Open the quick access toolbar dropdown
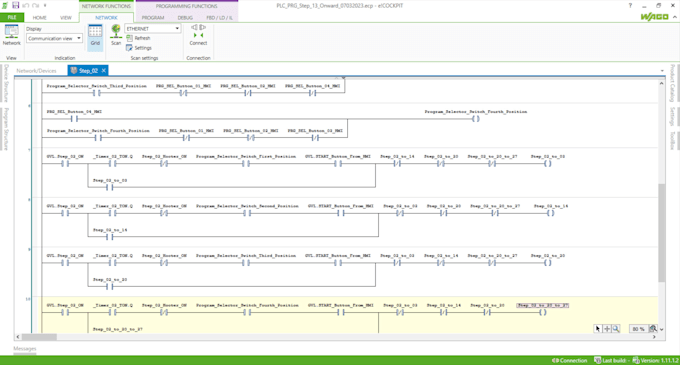The width and height of the screenshot is (680, 365). click(45, 6)
